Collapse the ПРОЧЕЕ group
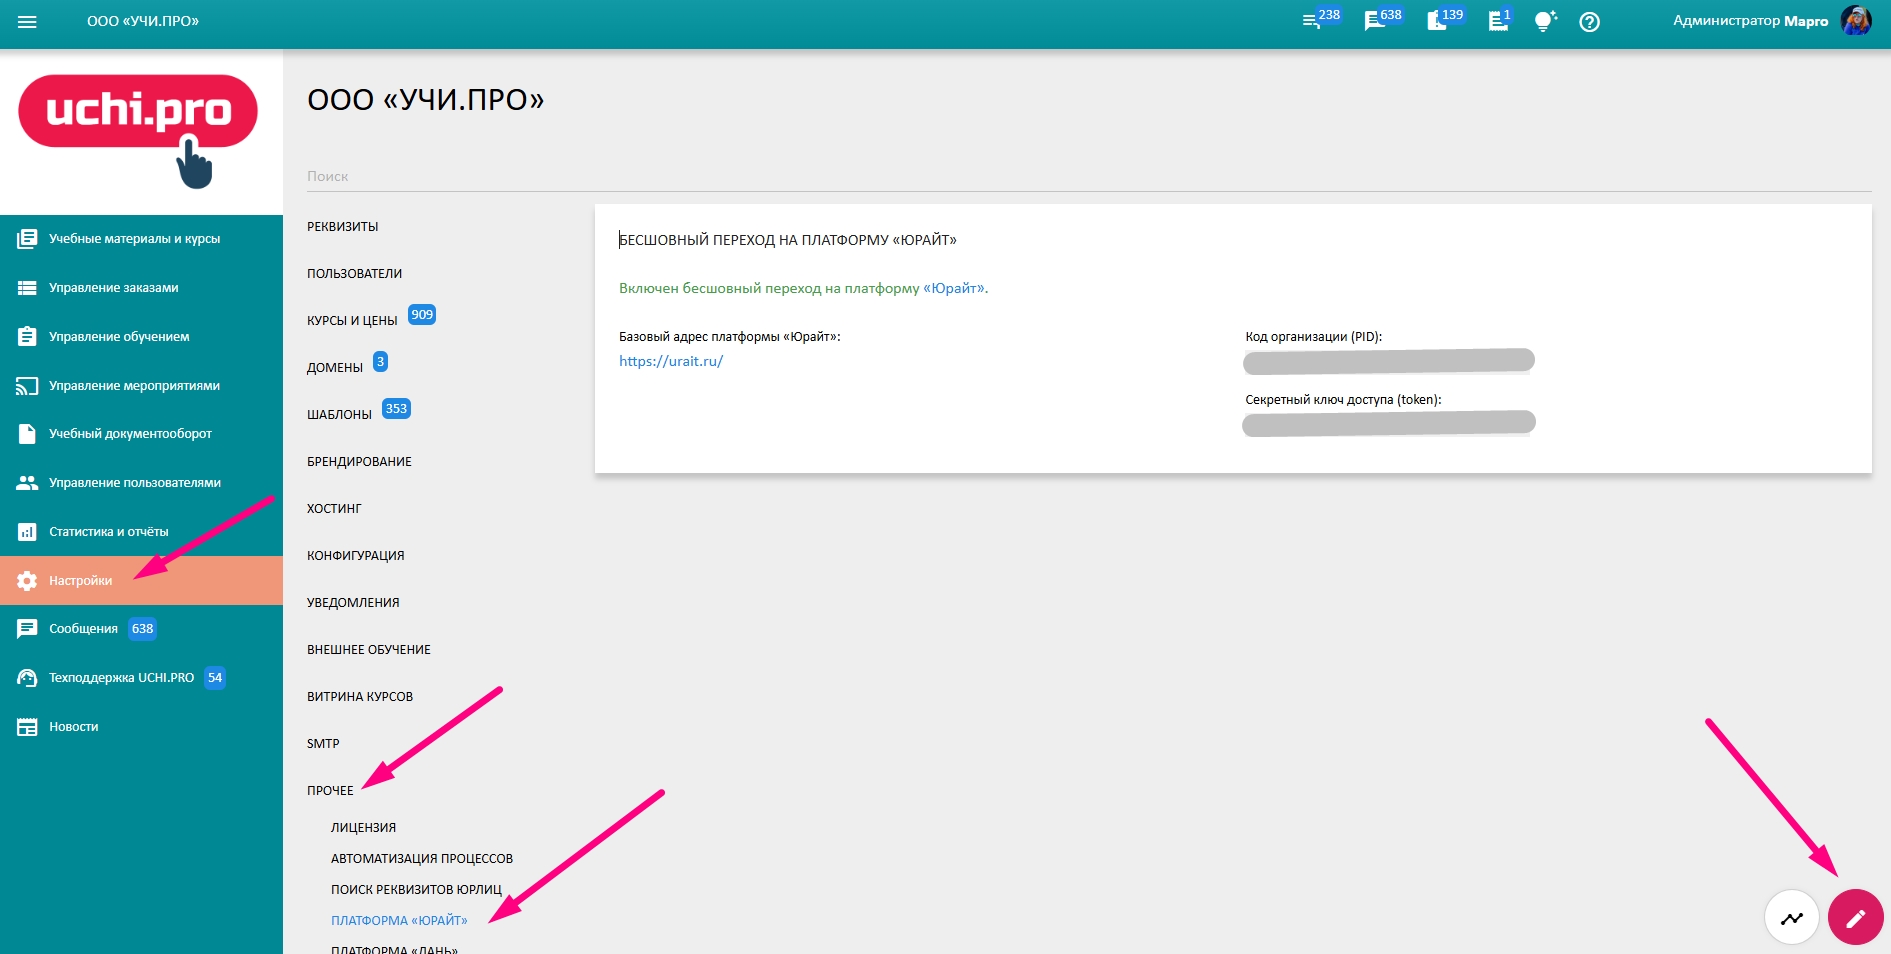The image size is (1891, 954). (x=330, y=791)
